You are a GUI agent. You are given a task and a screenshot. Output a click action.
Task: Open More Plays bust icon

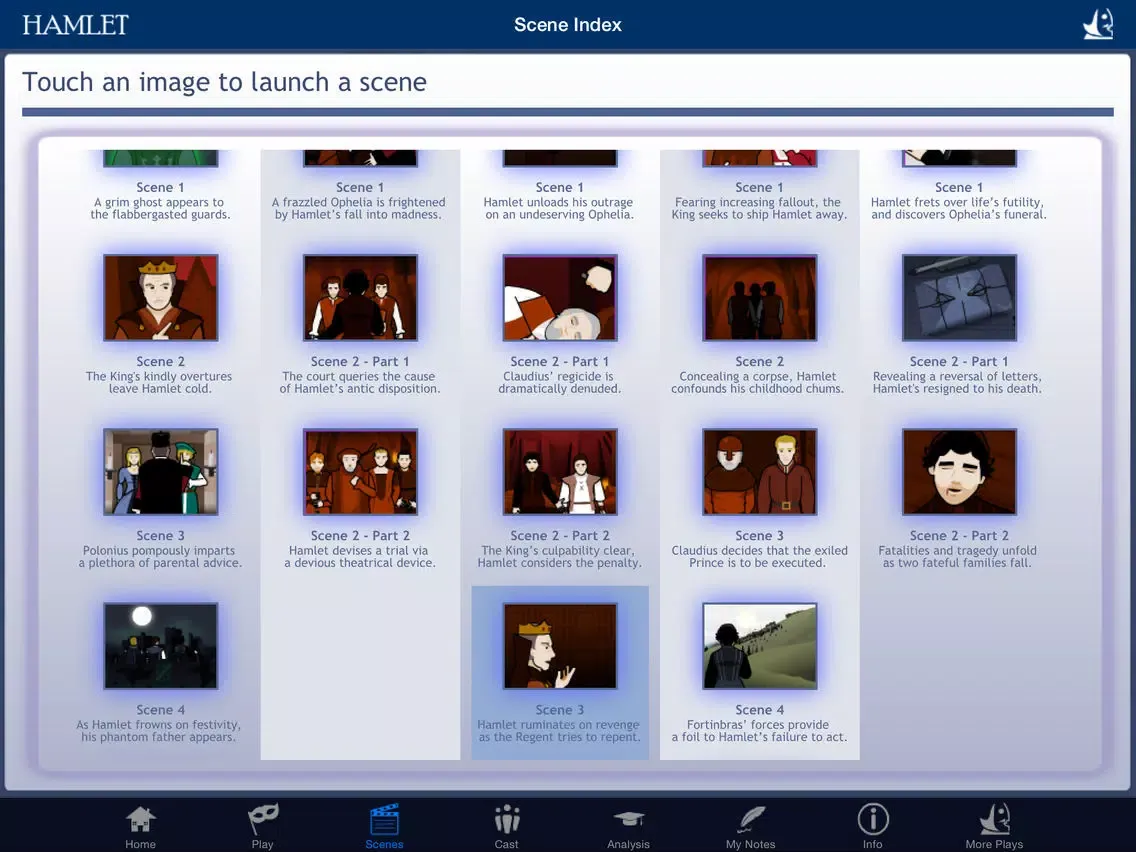[x=995, y=819]
